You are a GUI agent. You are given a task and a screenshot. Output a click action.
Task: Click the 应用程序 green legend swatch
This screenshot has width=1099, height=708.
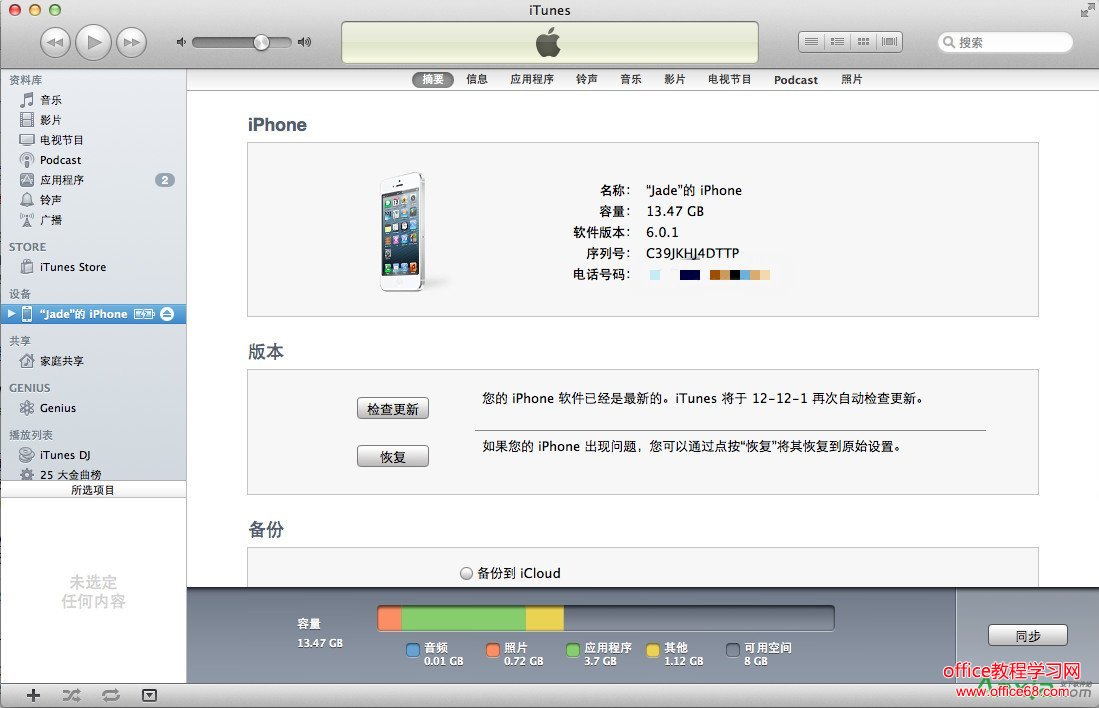[573, 650]
